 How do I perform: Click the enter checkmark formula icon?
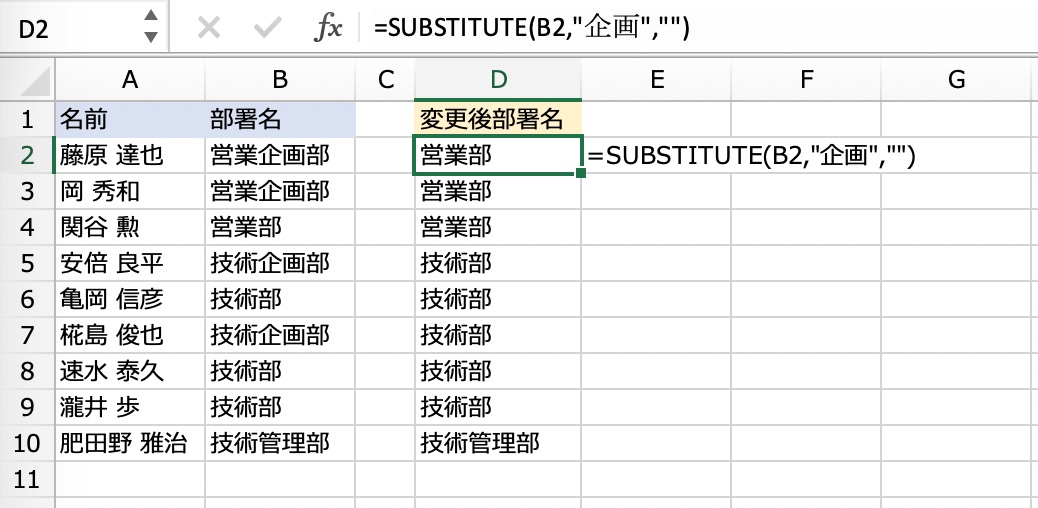(266, 28)
